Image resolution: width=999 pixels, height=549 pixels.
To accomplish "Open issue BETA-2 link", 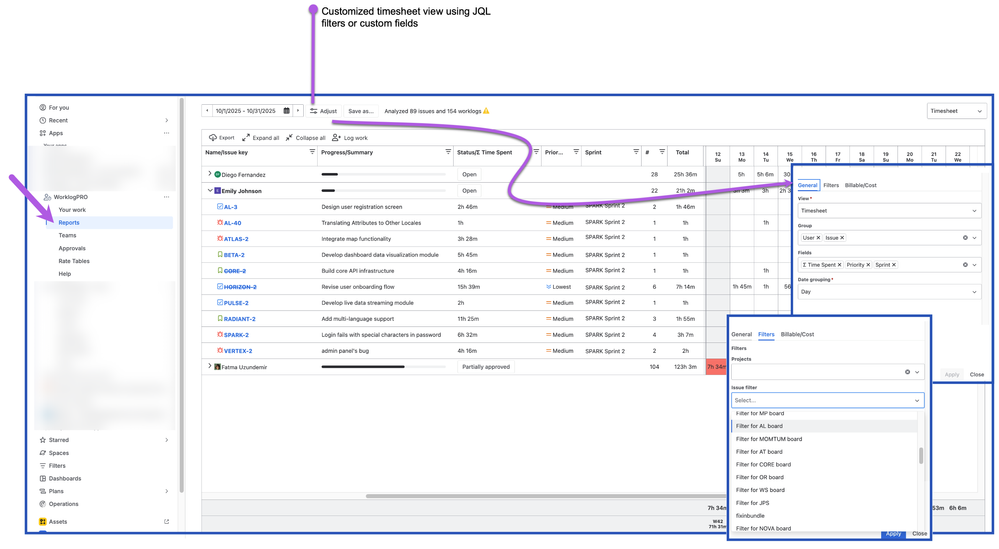I will (x=234, y=255).
